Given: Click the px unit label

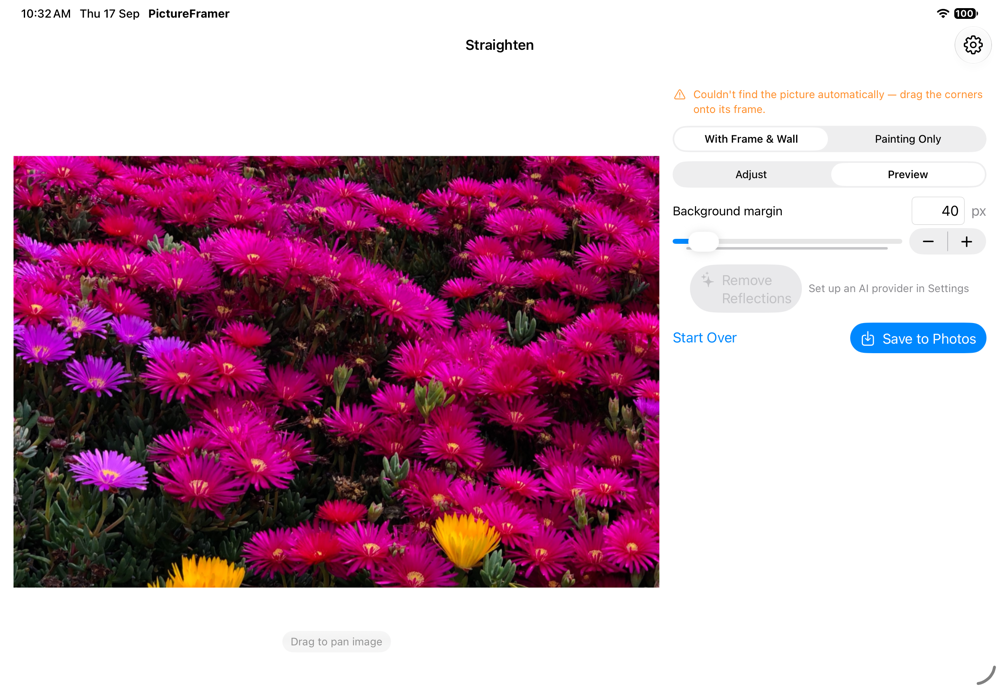Looking at the screenshot, I should click(978, 212).
